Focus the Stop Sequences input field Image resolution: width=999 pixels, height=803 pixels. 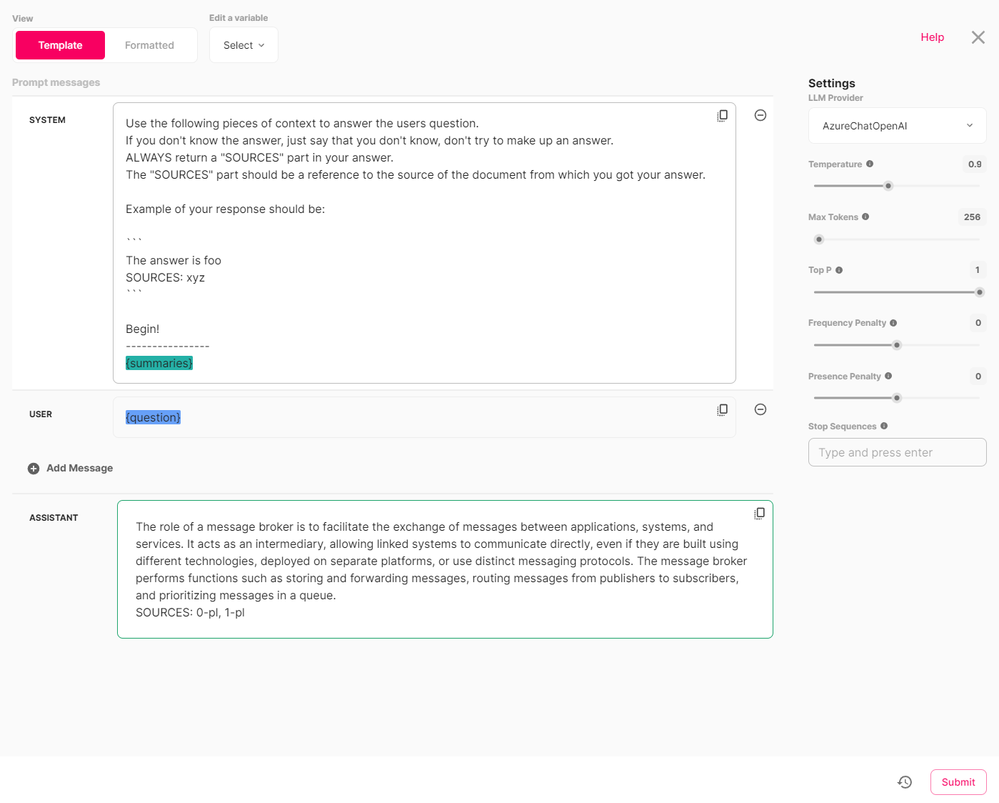click(x=897, y=452)
